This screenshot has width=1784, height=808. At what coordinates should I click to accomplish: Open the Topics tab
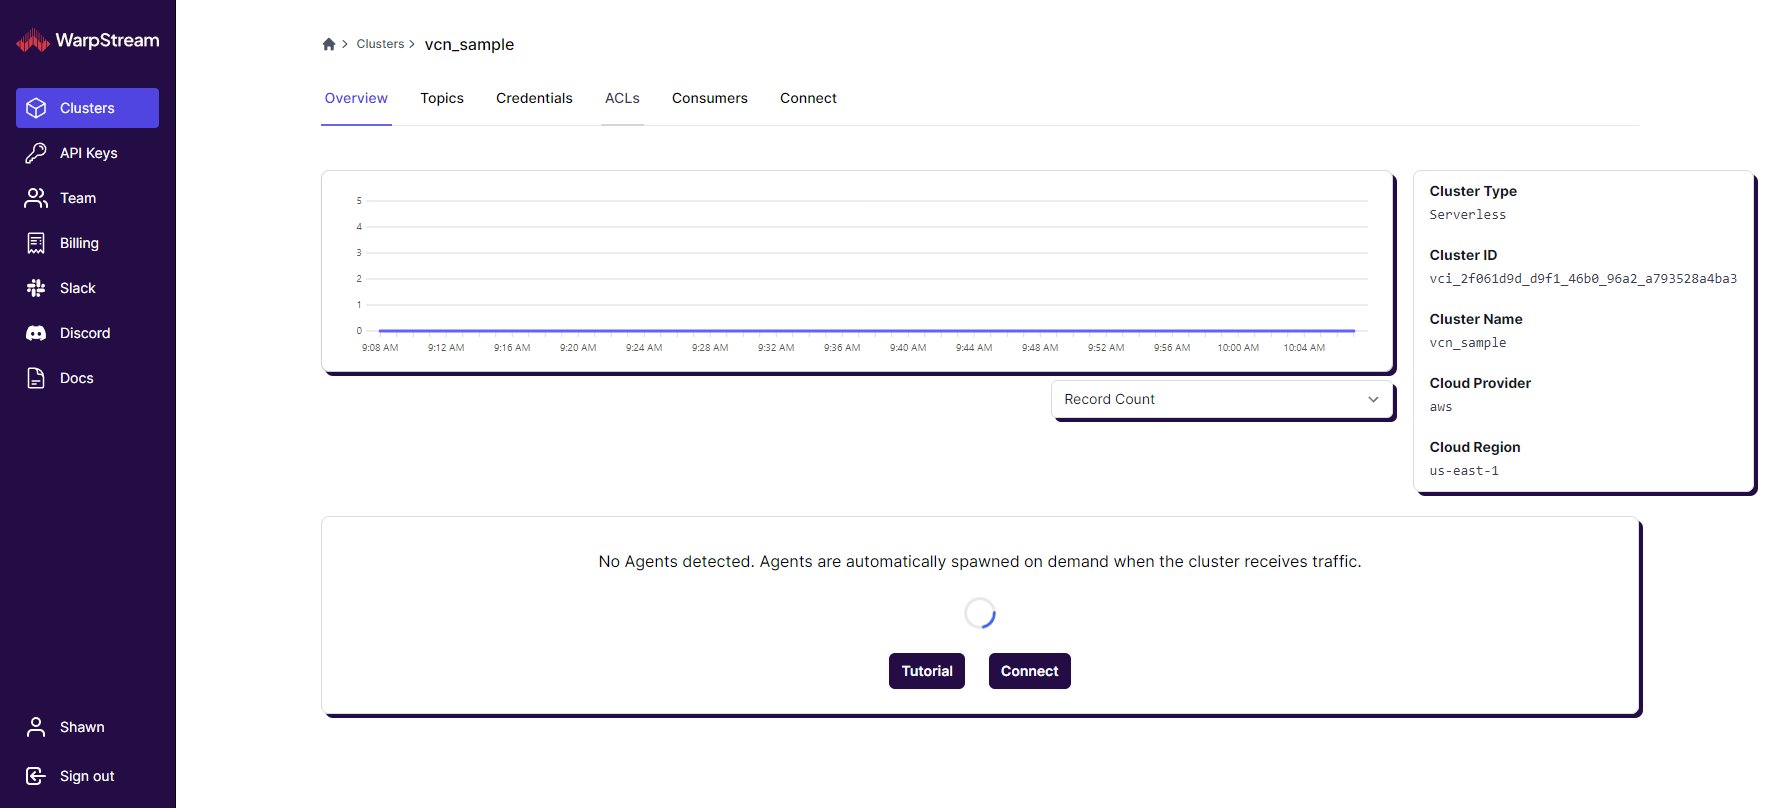442,98
